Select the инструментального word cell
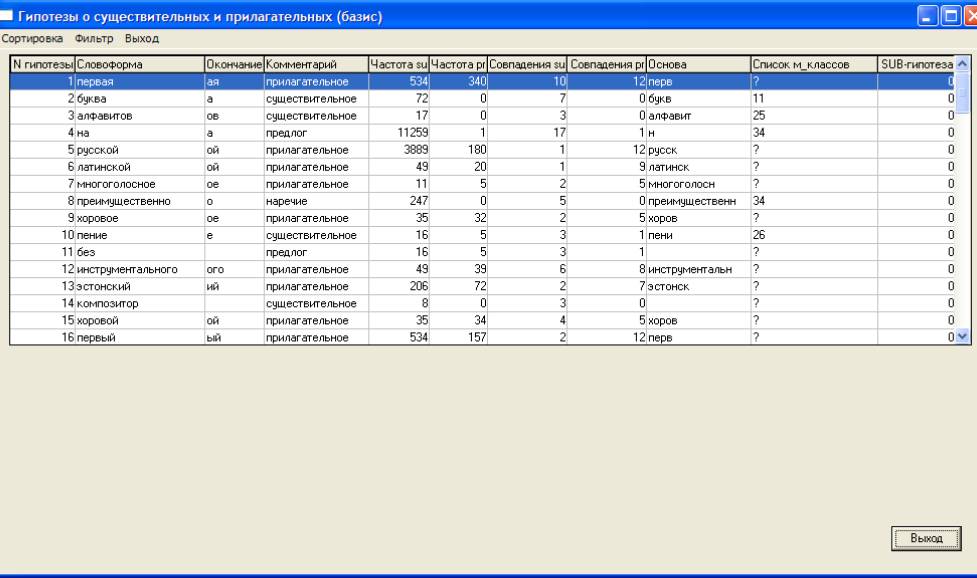 click(138, 269)
